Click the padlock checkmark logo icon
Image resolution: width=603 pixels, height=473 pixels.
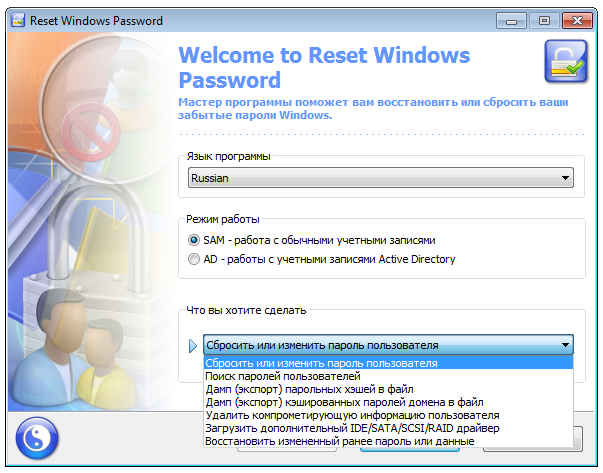point(566,62)
